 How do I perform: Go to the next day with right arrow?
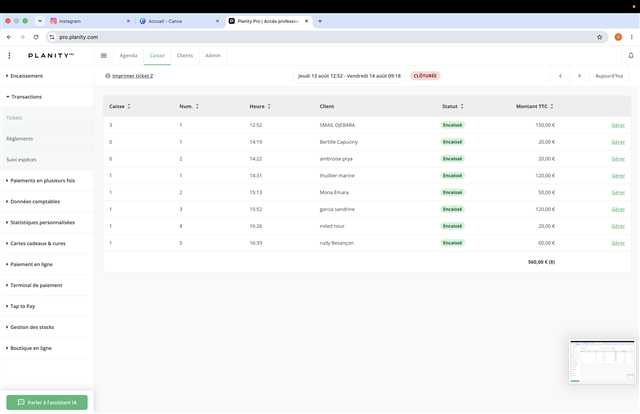click(579, 76)
